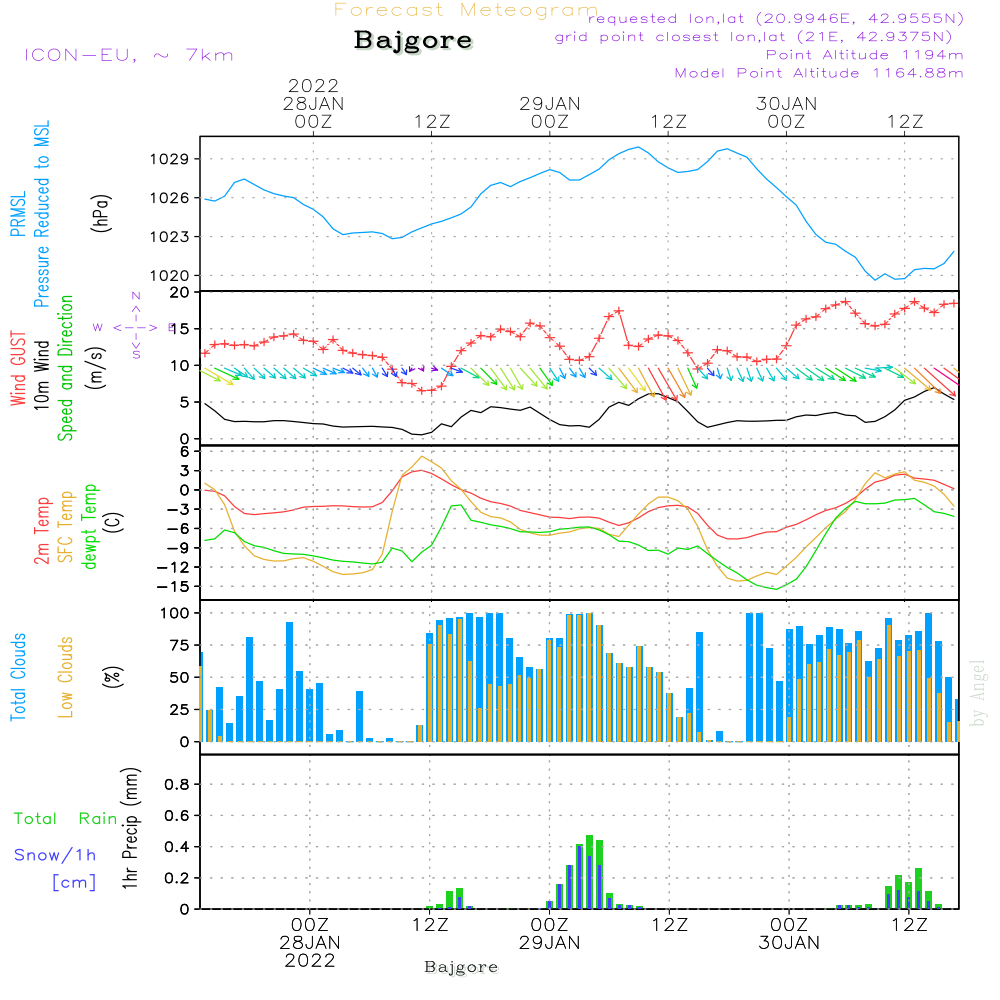Click the bottom-axis '00Z 29JAN' label

click(549, 934)
